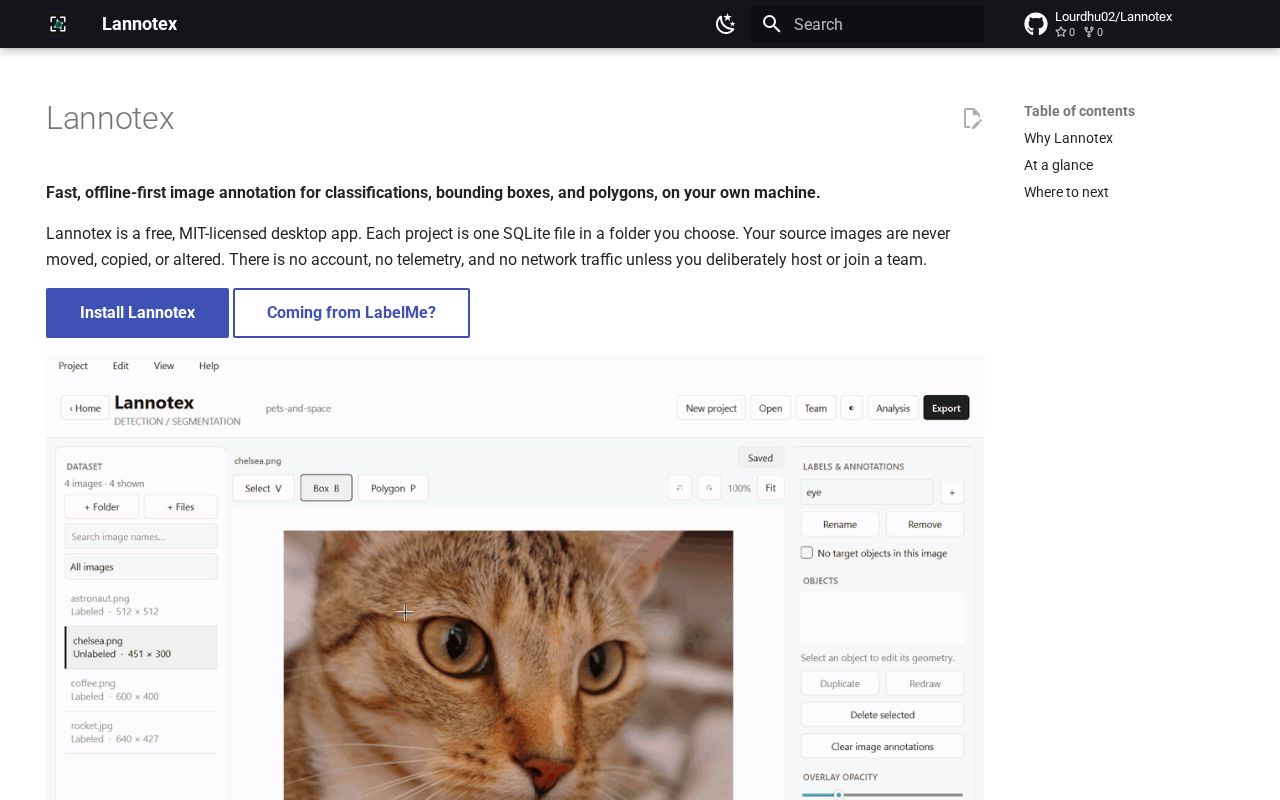
Task: Open Project menu in app screenshot
Action: point(73,366)
